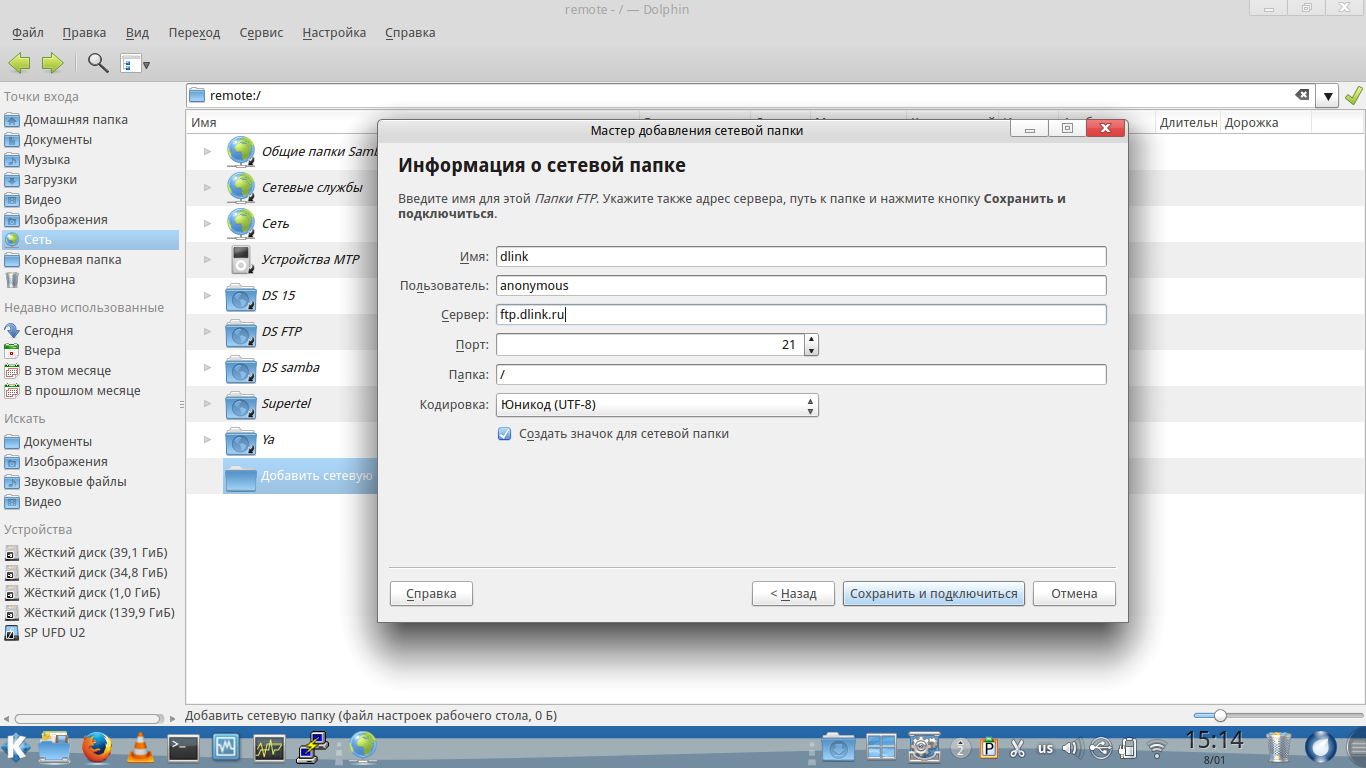Confirm the location with the green checkmark
Image resolution: width=1366 pixels, height=768 pixels.
point(1354,96)
